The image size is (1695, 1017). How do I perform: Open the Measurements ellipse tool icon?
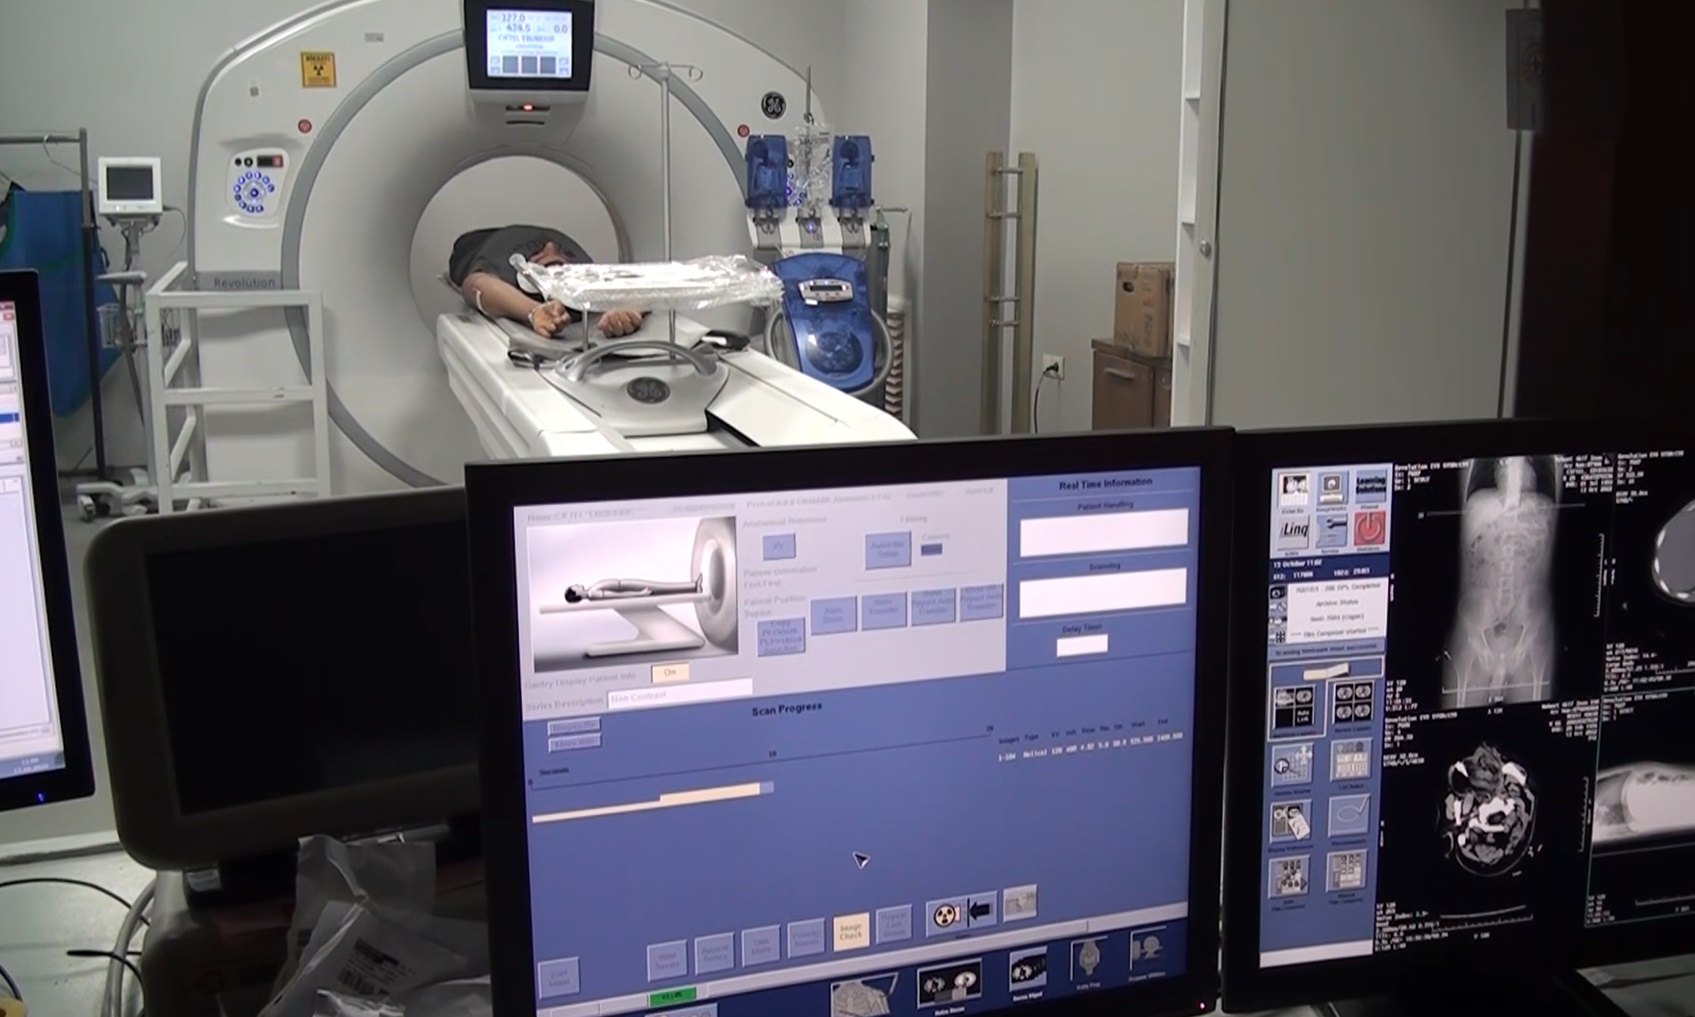coord(1347,815)
